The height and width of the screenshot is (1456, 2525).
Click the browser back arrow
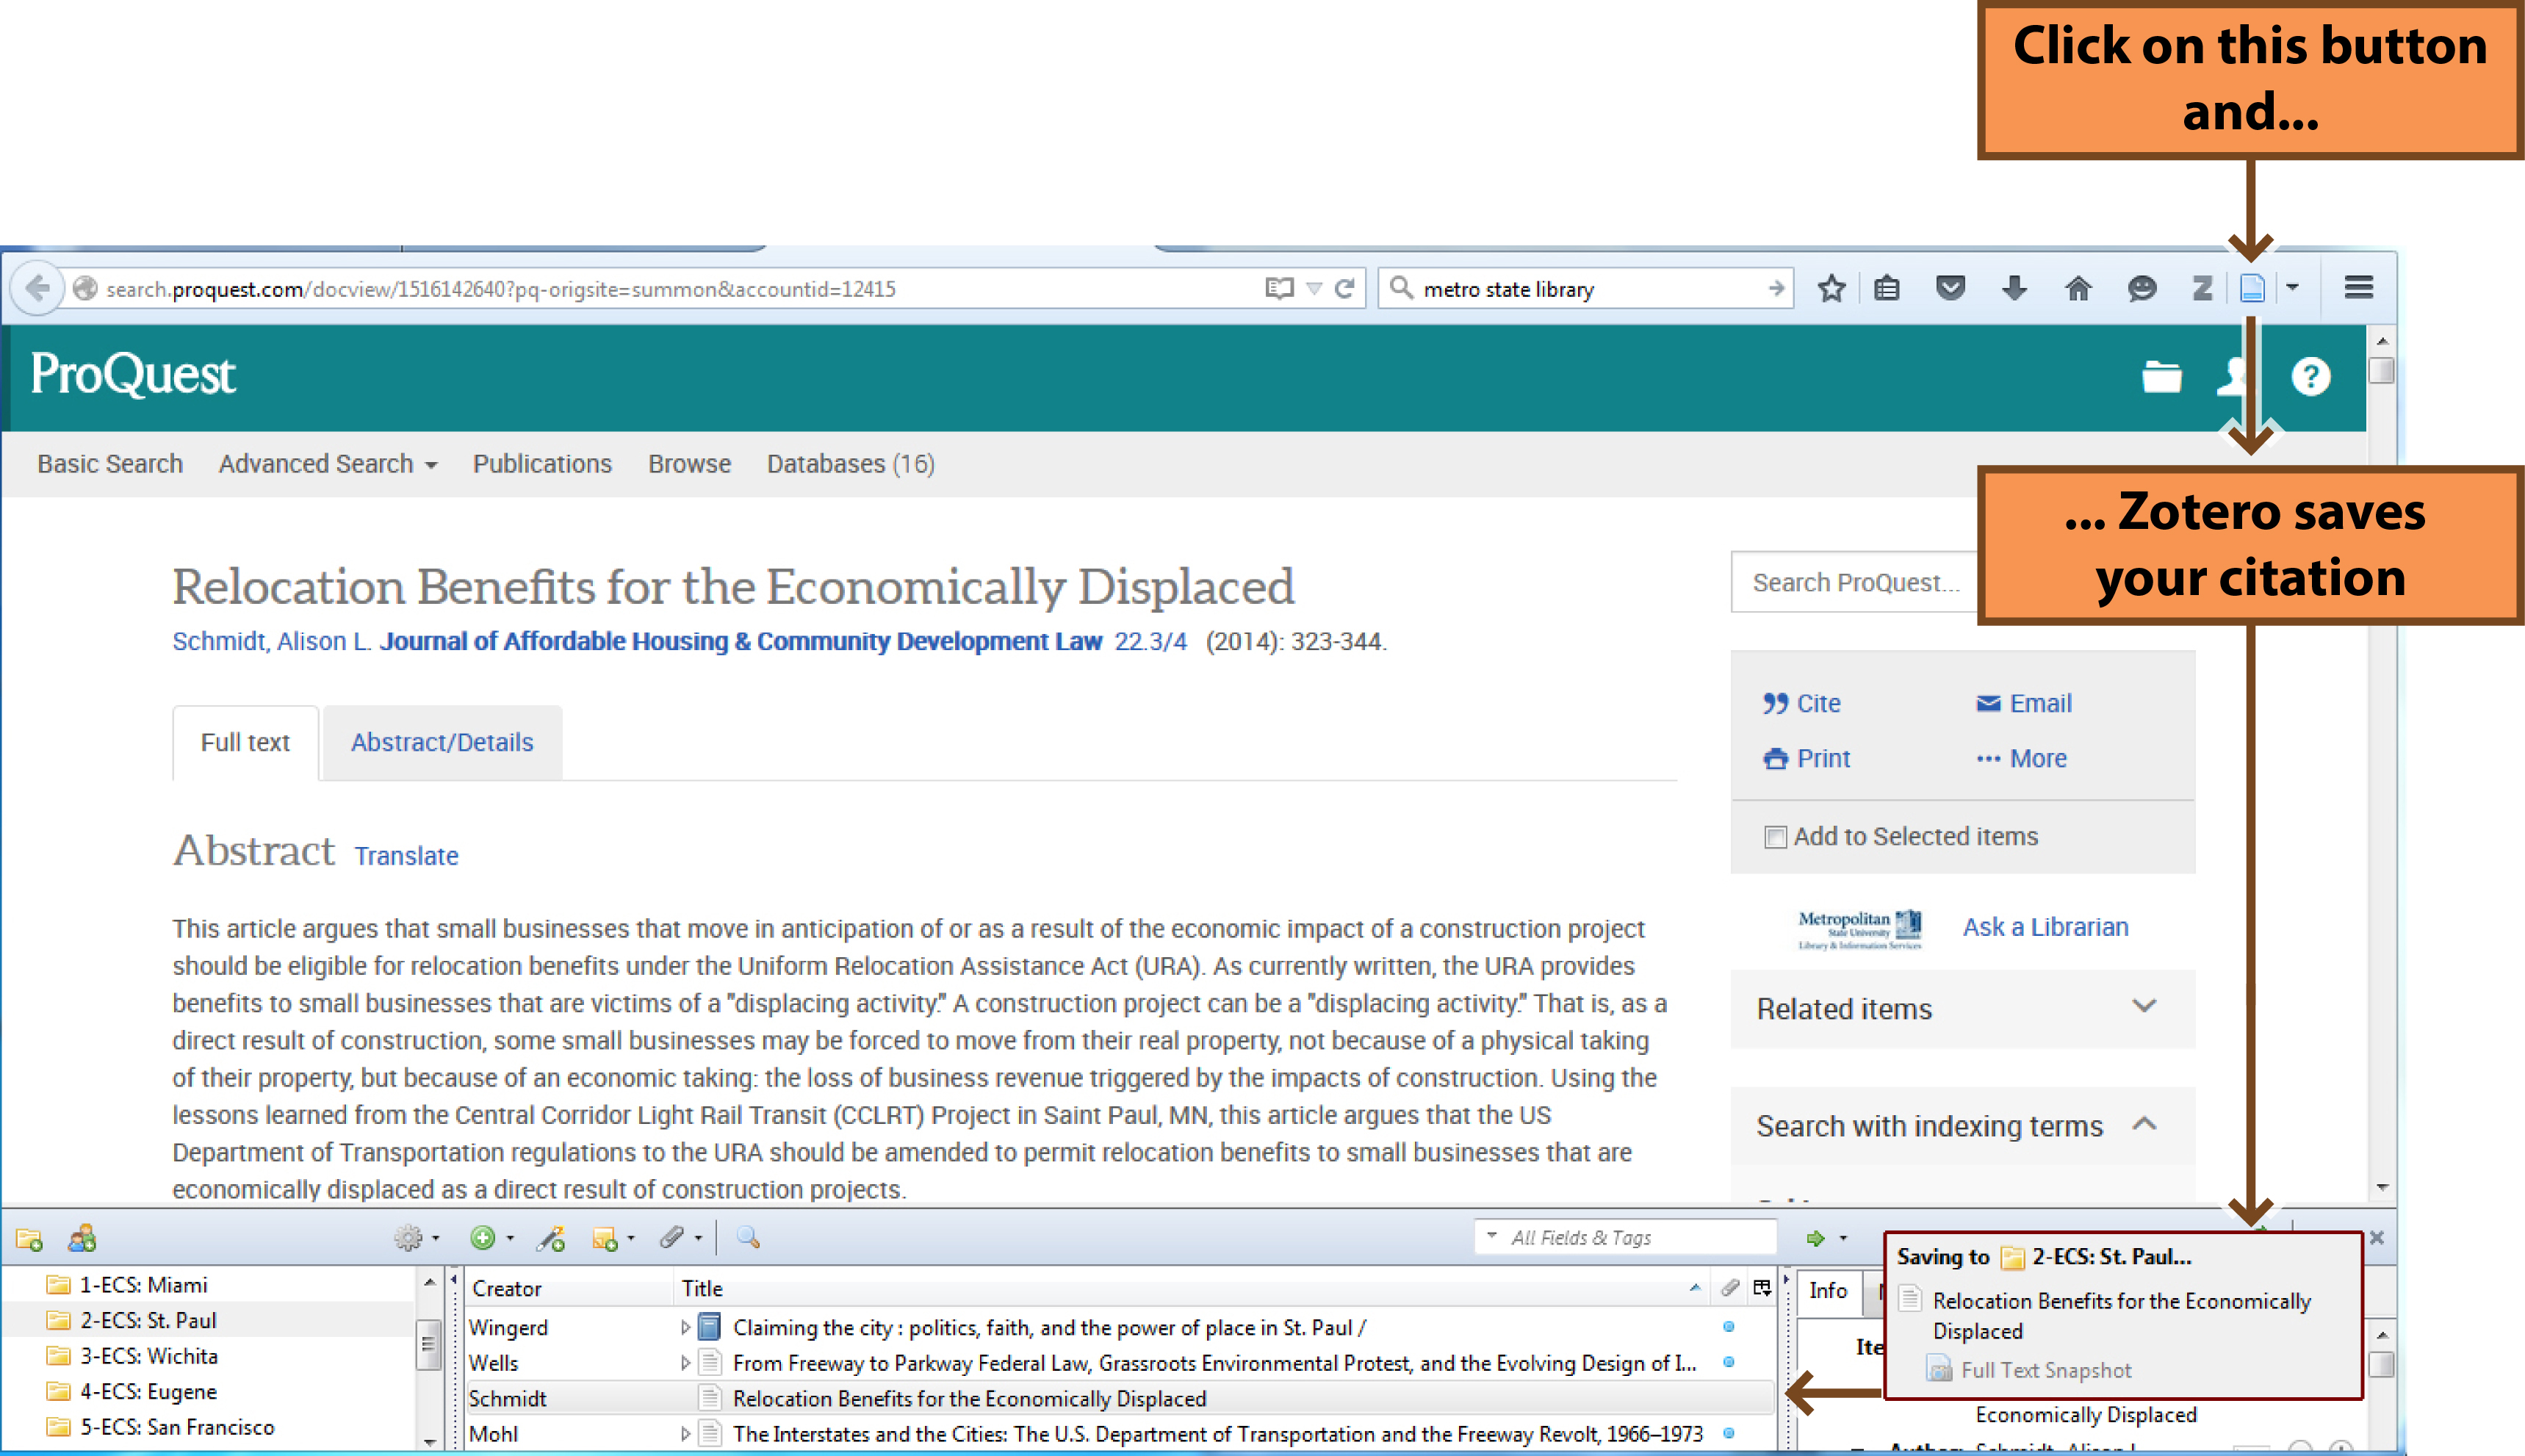(x=37, y=289)
